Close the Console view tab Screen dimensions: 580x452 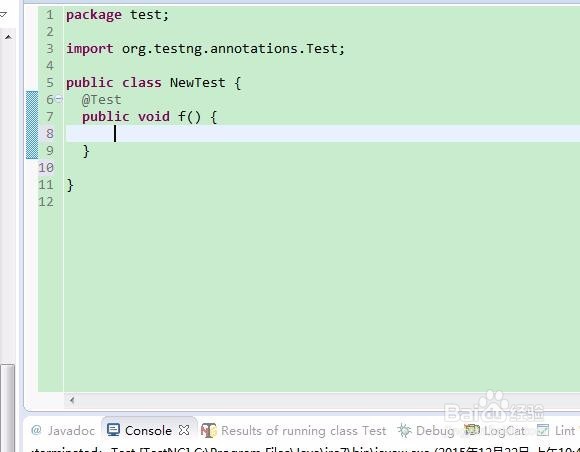click(x=184, y=430)
